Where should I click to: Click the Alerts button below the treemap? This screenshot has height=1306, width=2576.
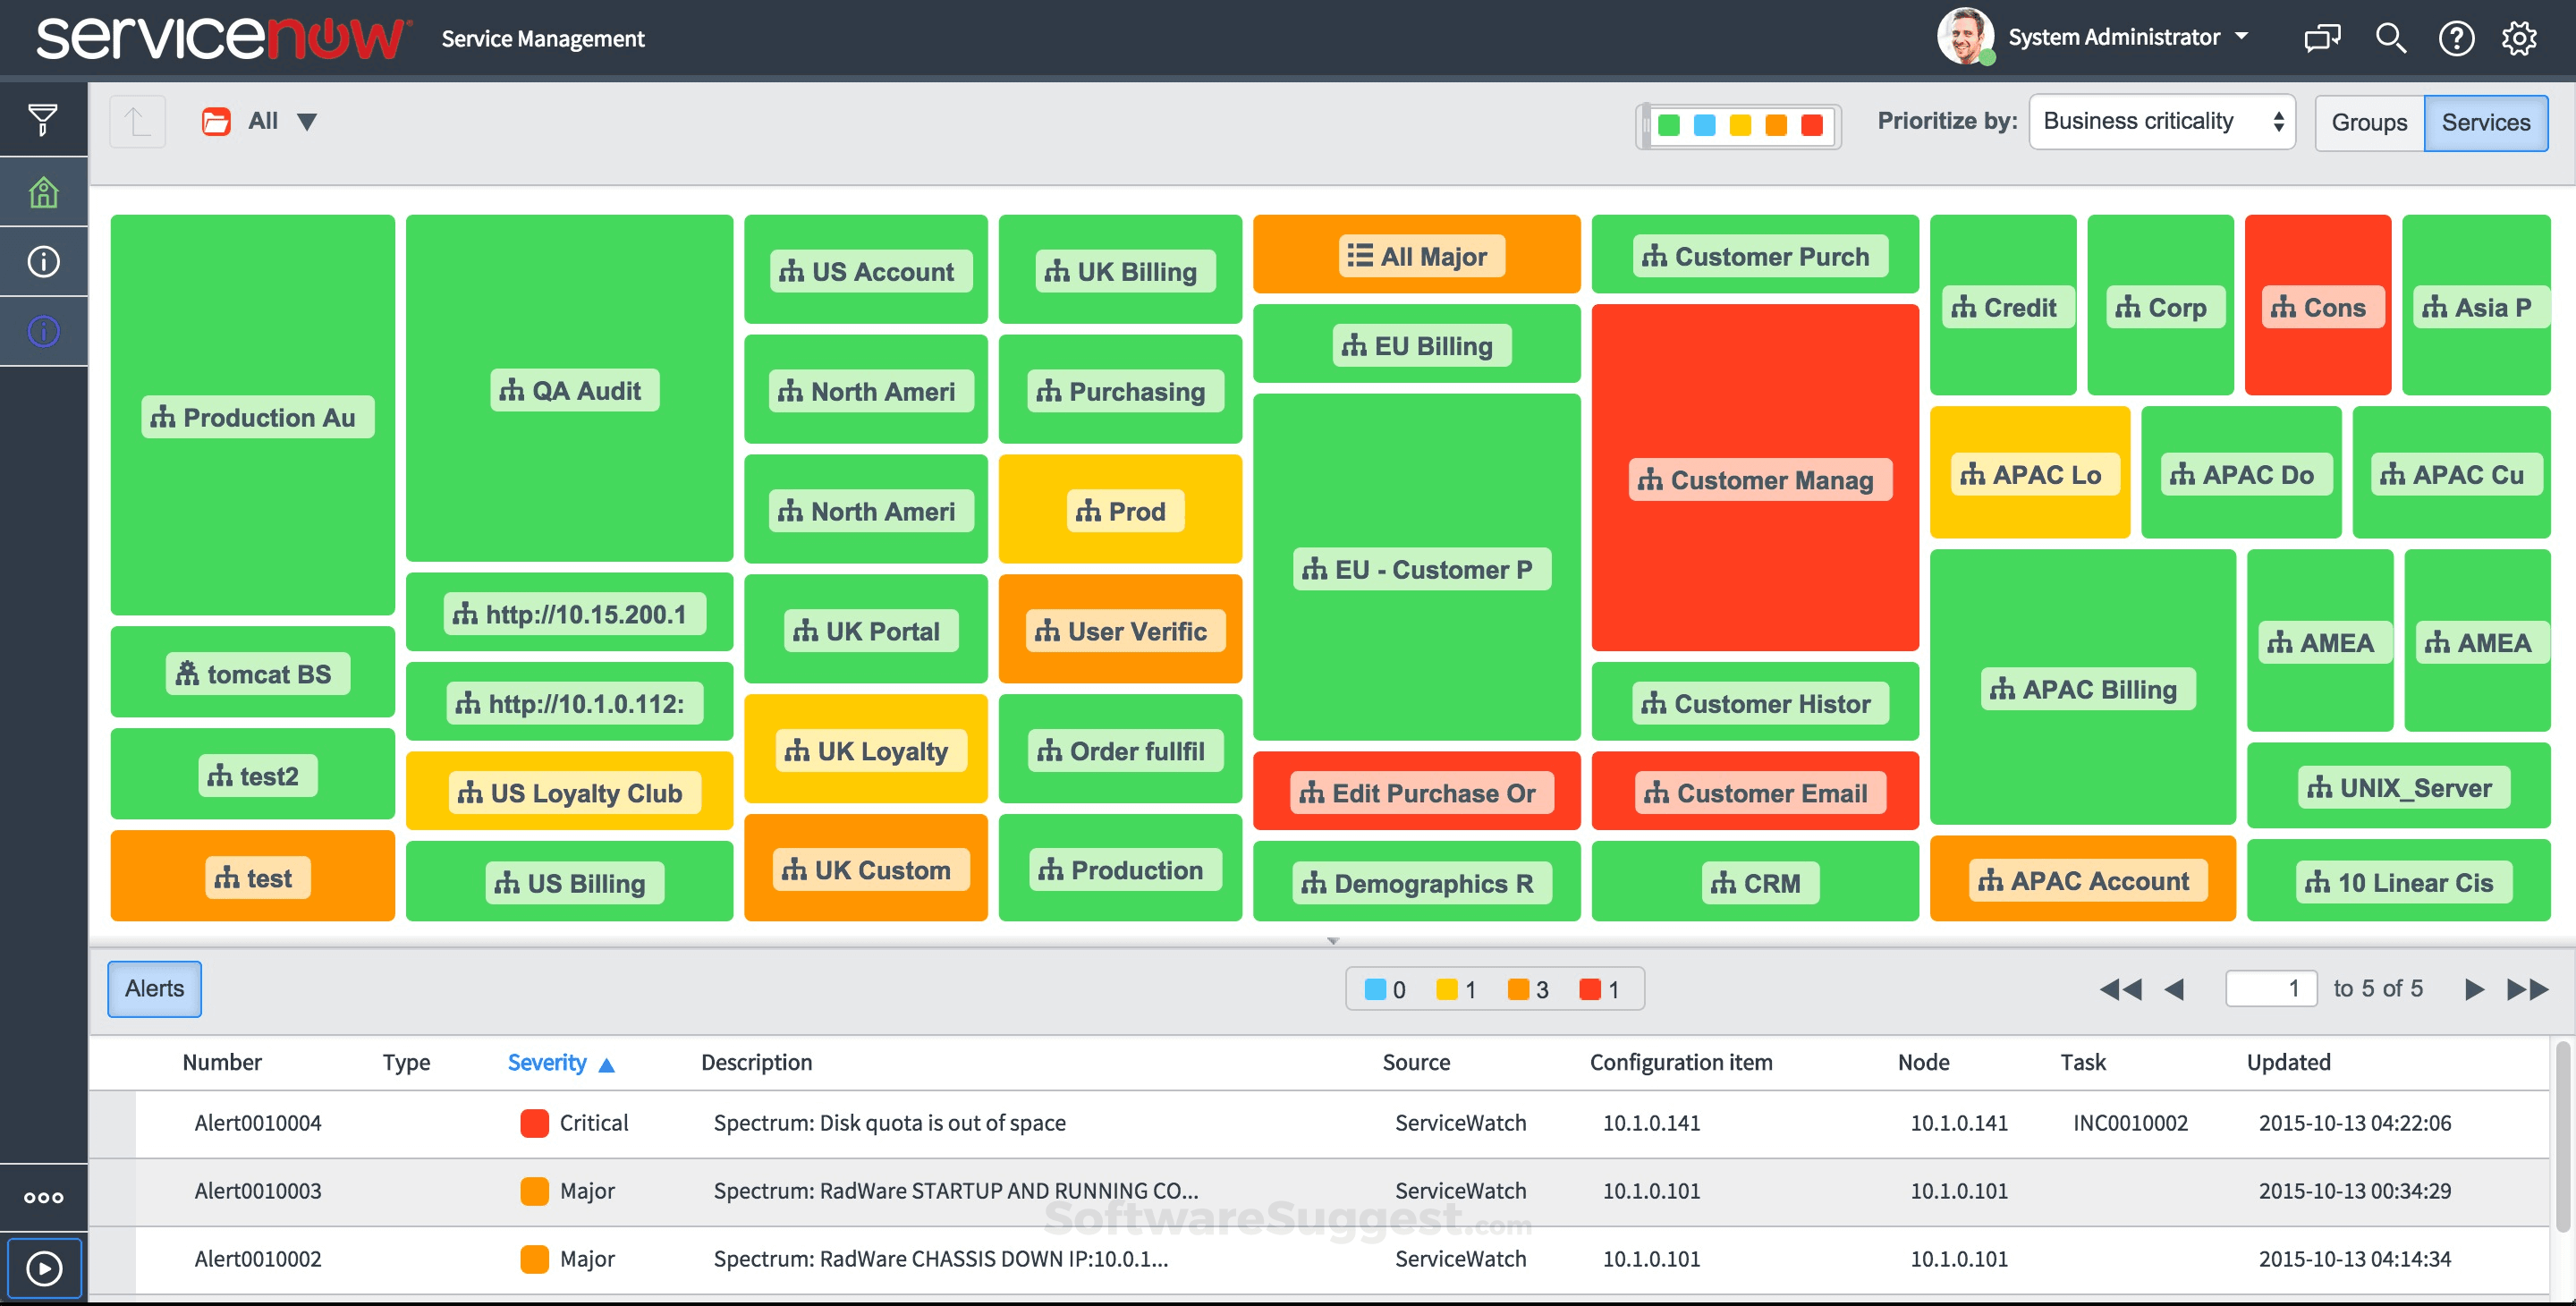tap(157, 986)
